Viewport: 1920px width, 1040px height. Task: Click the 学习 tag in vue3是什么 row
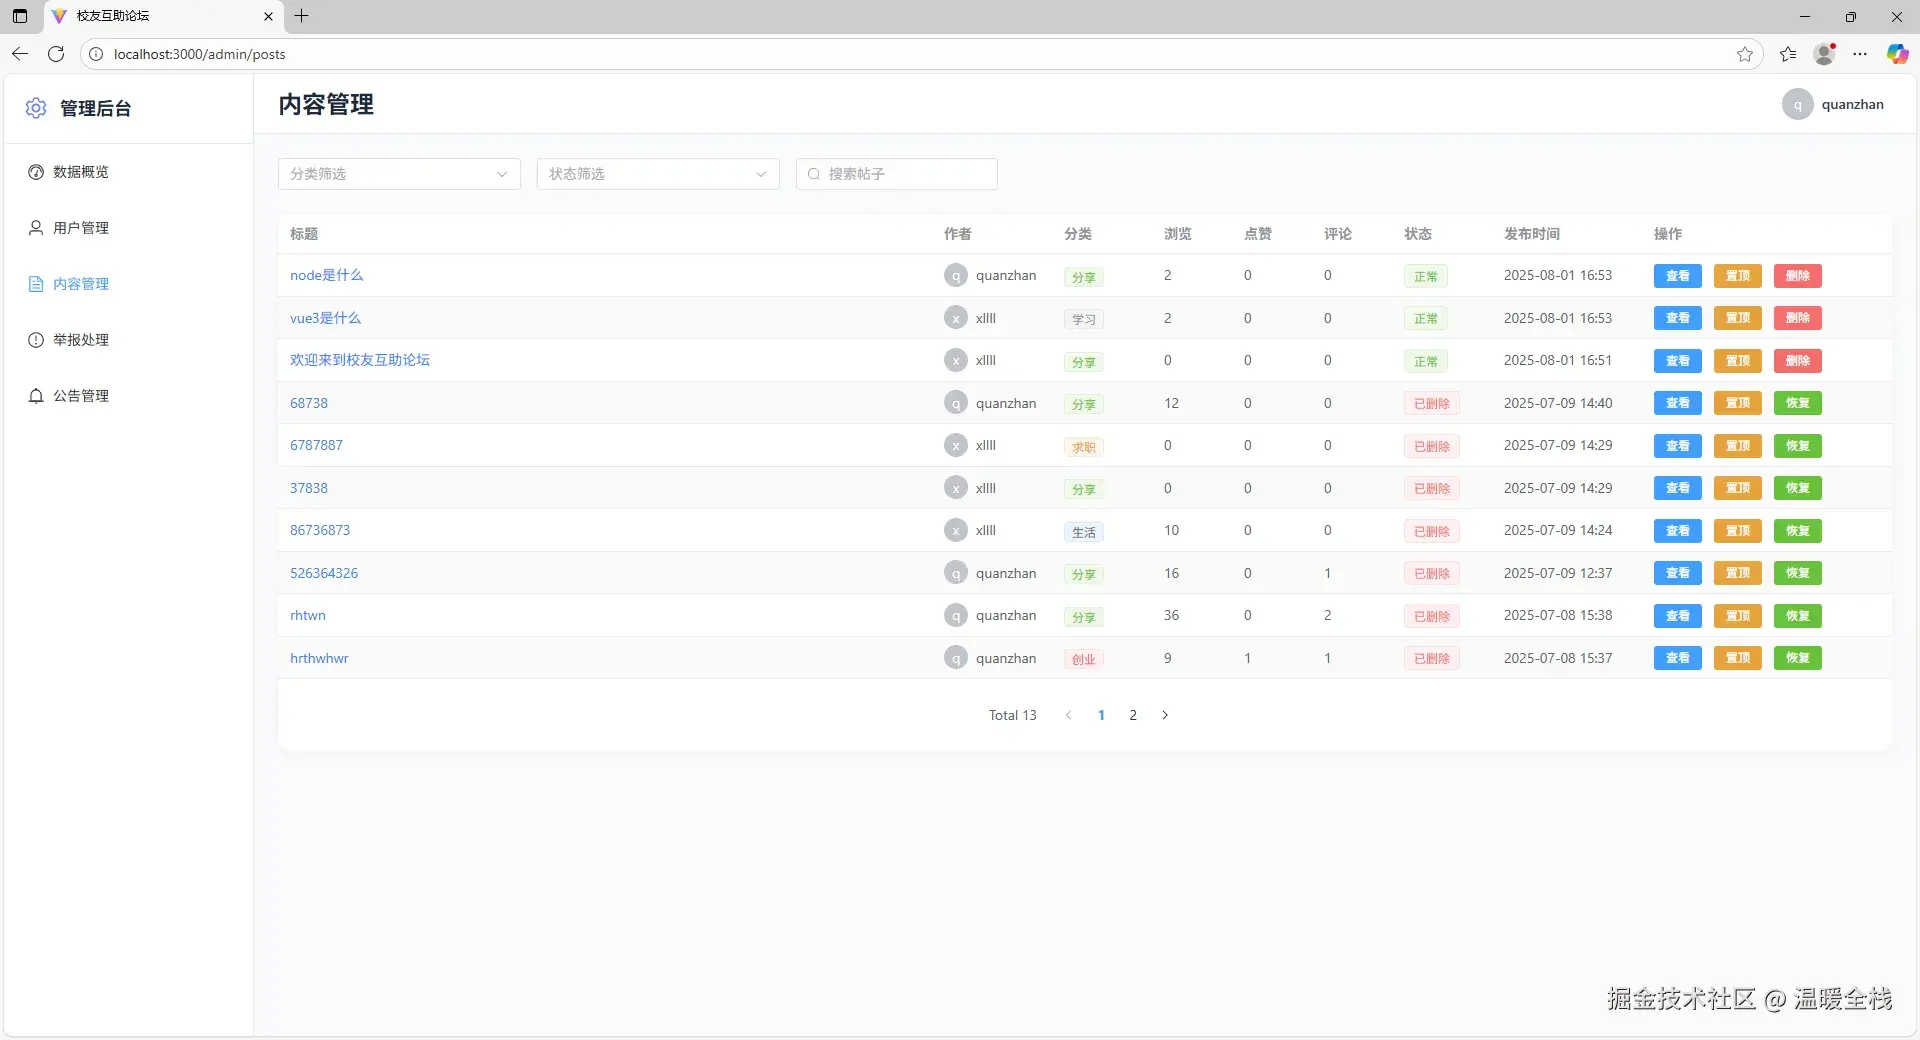1084,319
